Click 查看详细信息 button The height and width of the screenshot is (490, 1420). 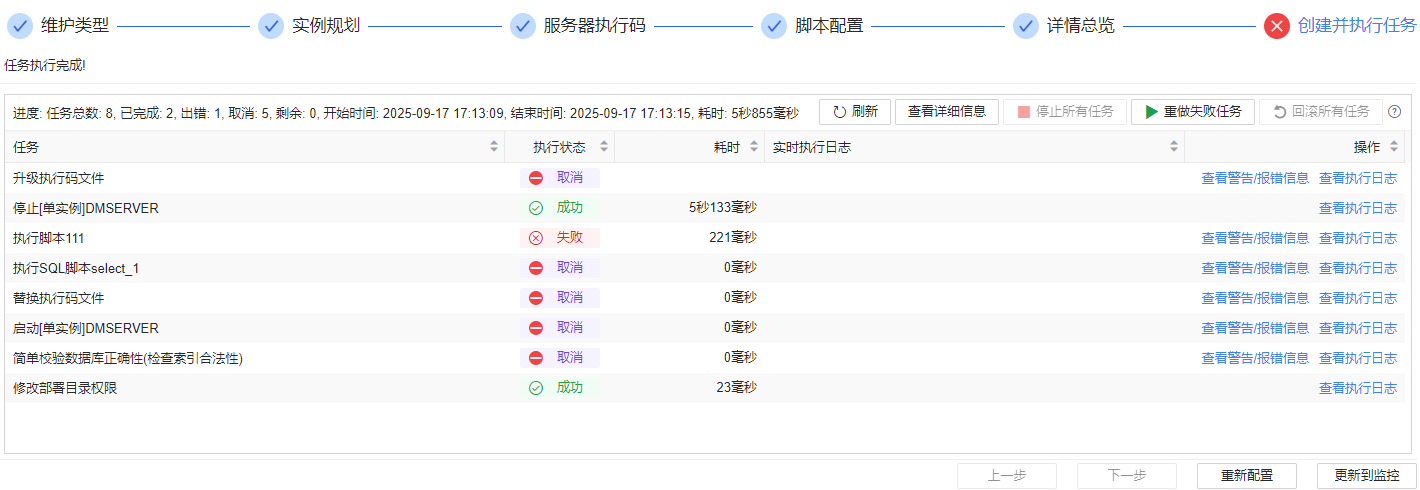pos(947,112)
